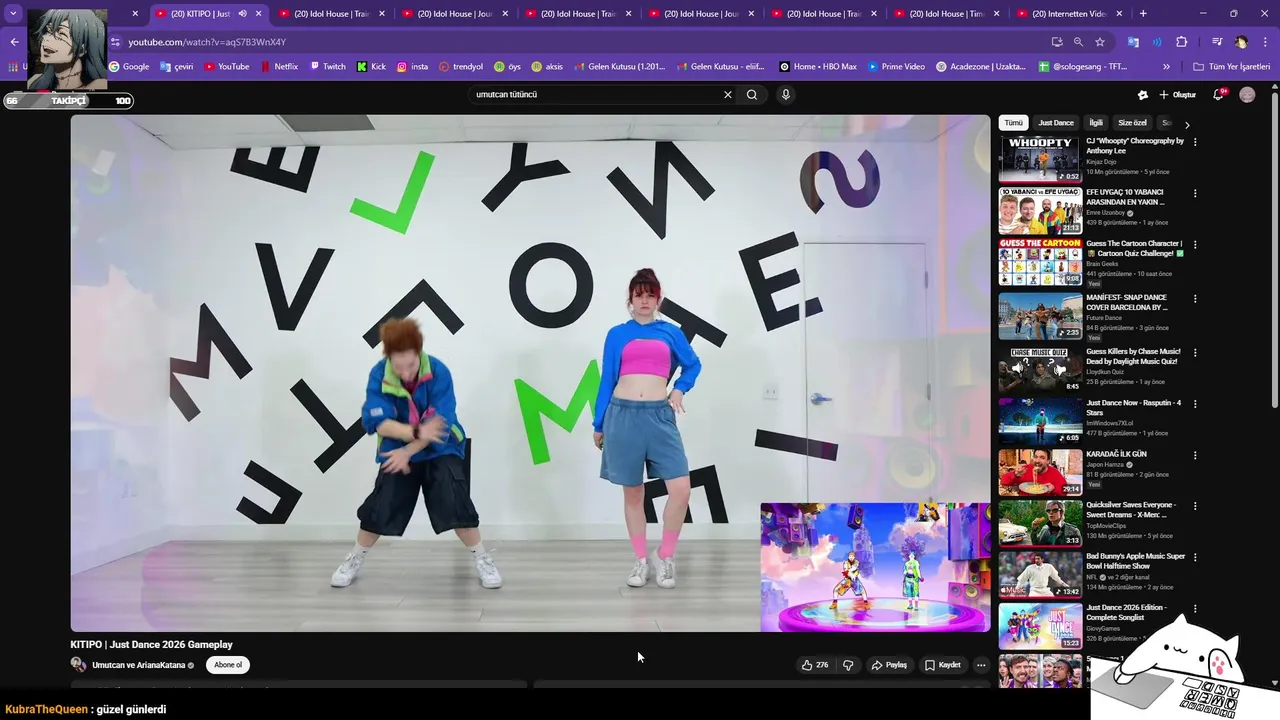The height and width of the screenshot is (720, 1280).
Task: Open Home HBO Max bookmark
Action: (x=818, y=67)
